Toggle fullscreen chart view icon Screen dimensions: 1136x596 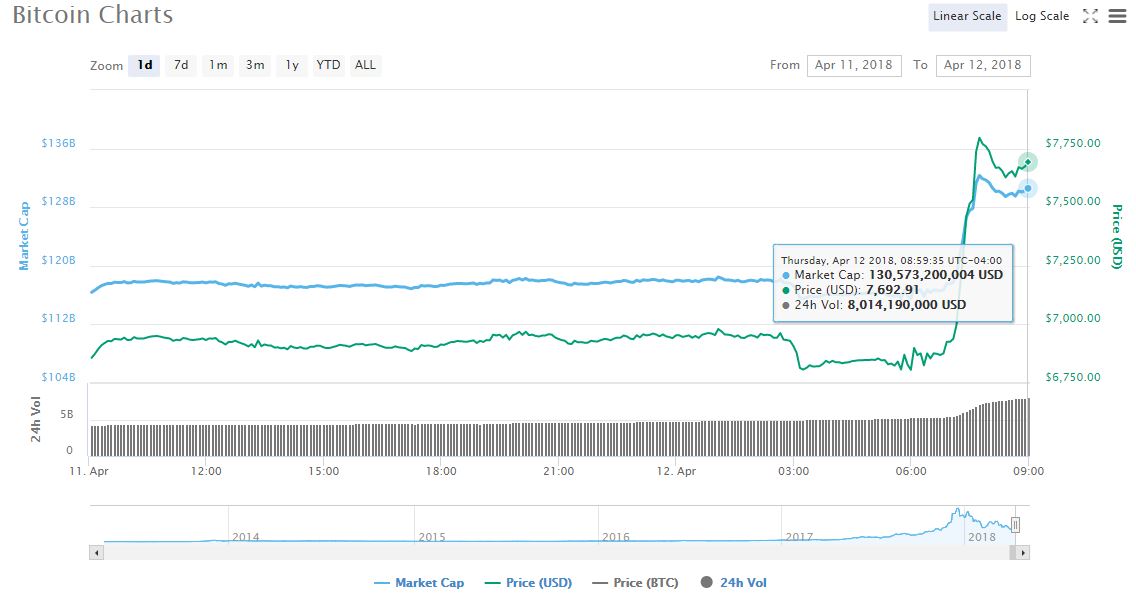[1090, 16]
